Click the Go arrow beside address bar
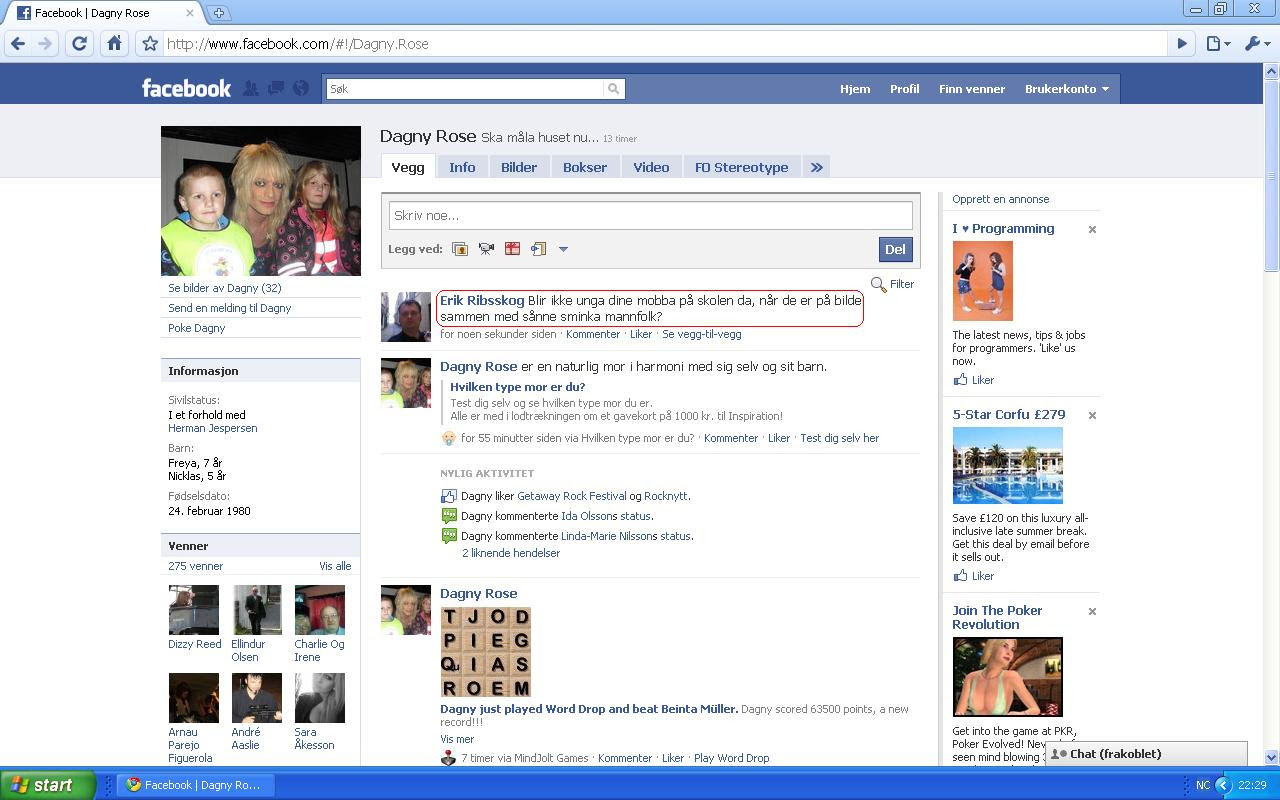The height and width of the screenshot is (800, 1280). pyautogui.click(x=1182, y=44)
